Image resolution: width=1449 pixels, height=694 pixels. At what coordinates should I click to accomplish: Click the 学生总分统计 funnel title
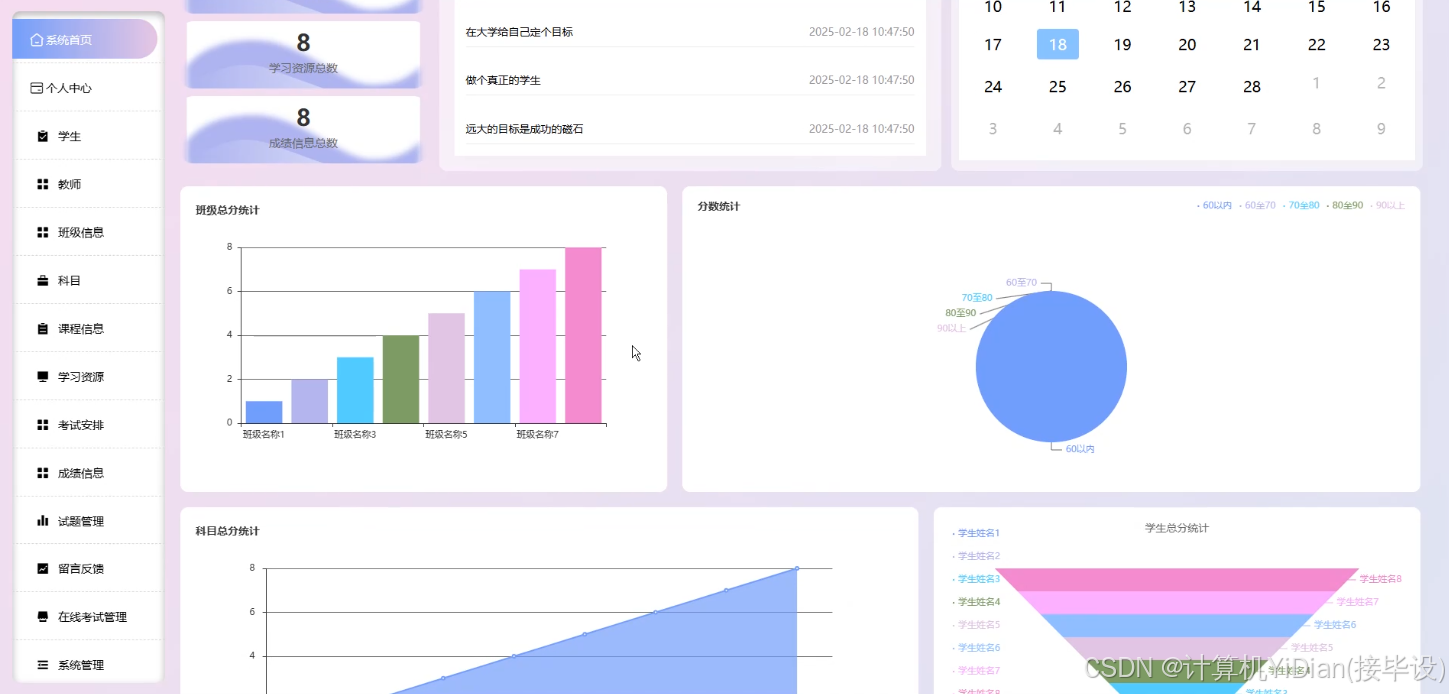[1177, 528]
